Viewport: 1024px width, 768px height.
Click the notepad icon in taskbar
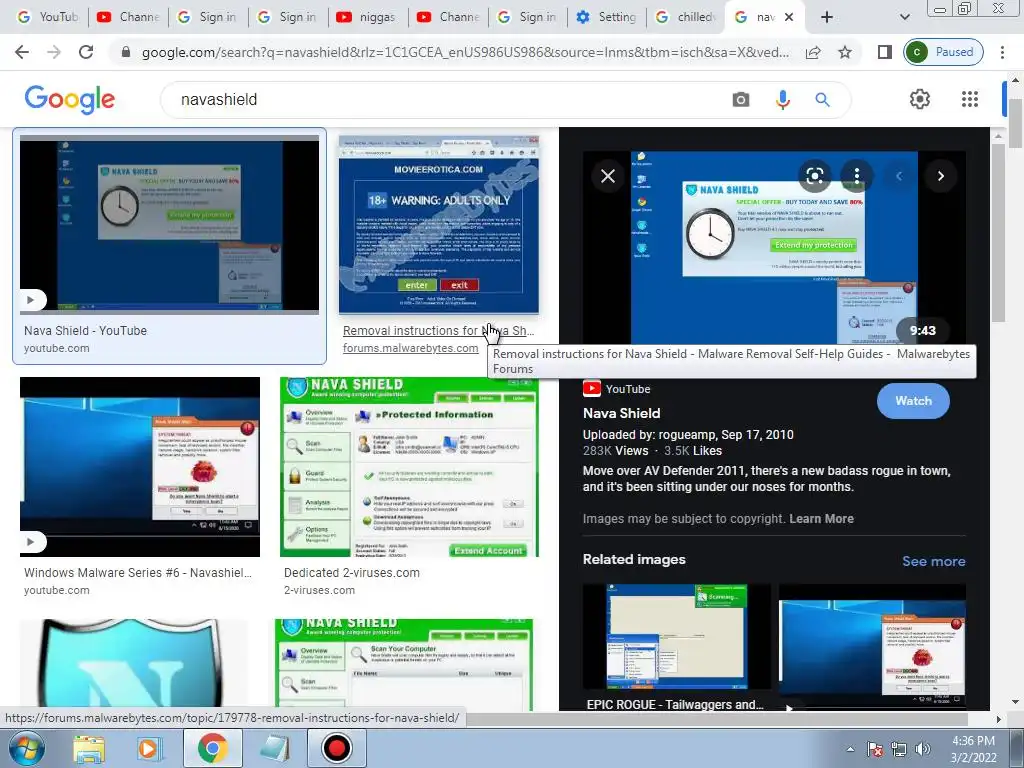pyautogui.click(x=275, y=749)
